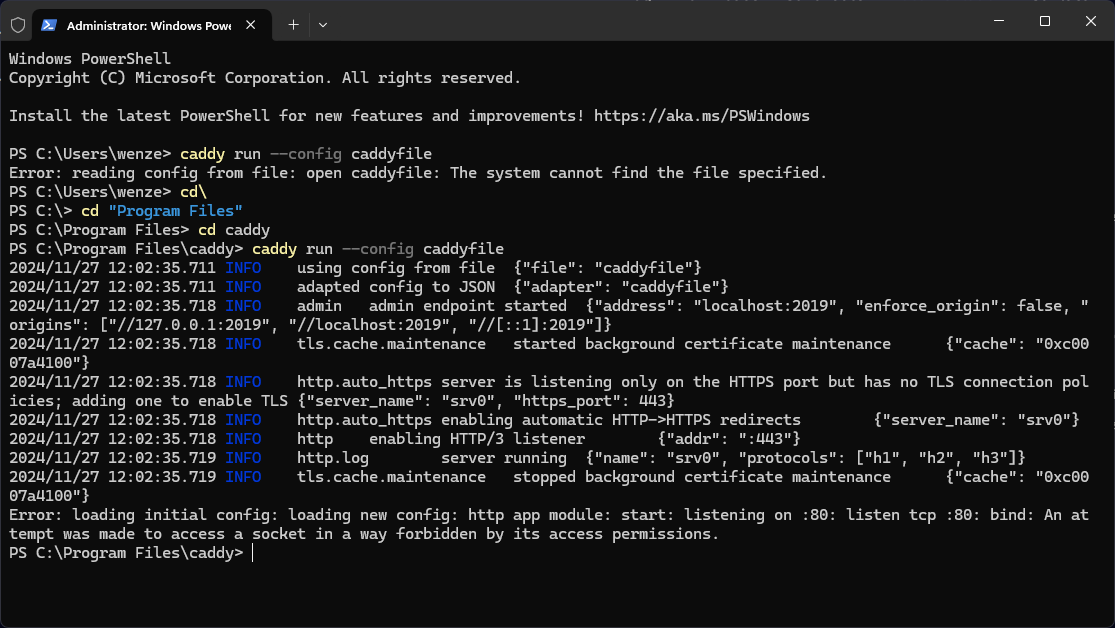
Task: Open the https://aka.ms/PSWindows link
Action: pyautogui.click(x=701, y=116)
